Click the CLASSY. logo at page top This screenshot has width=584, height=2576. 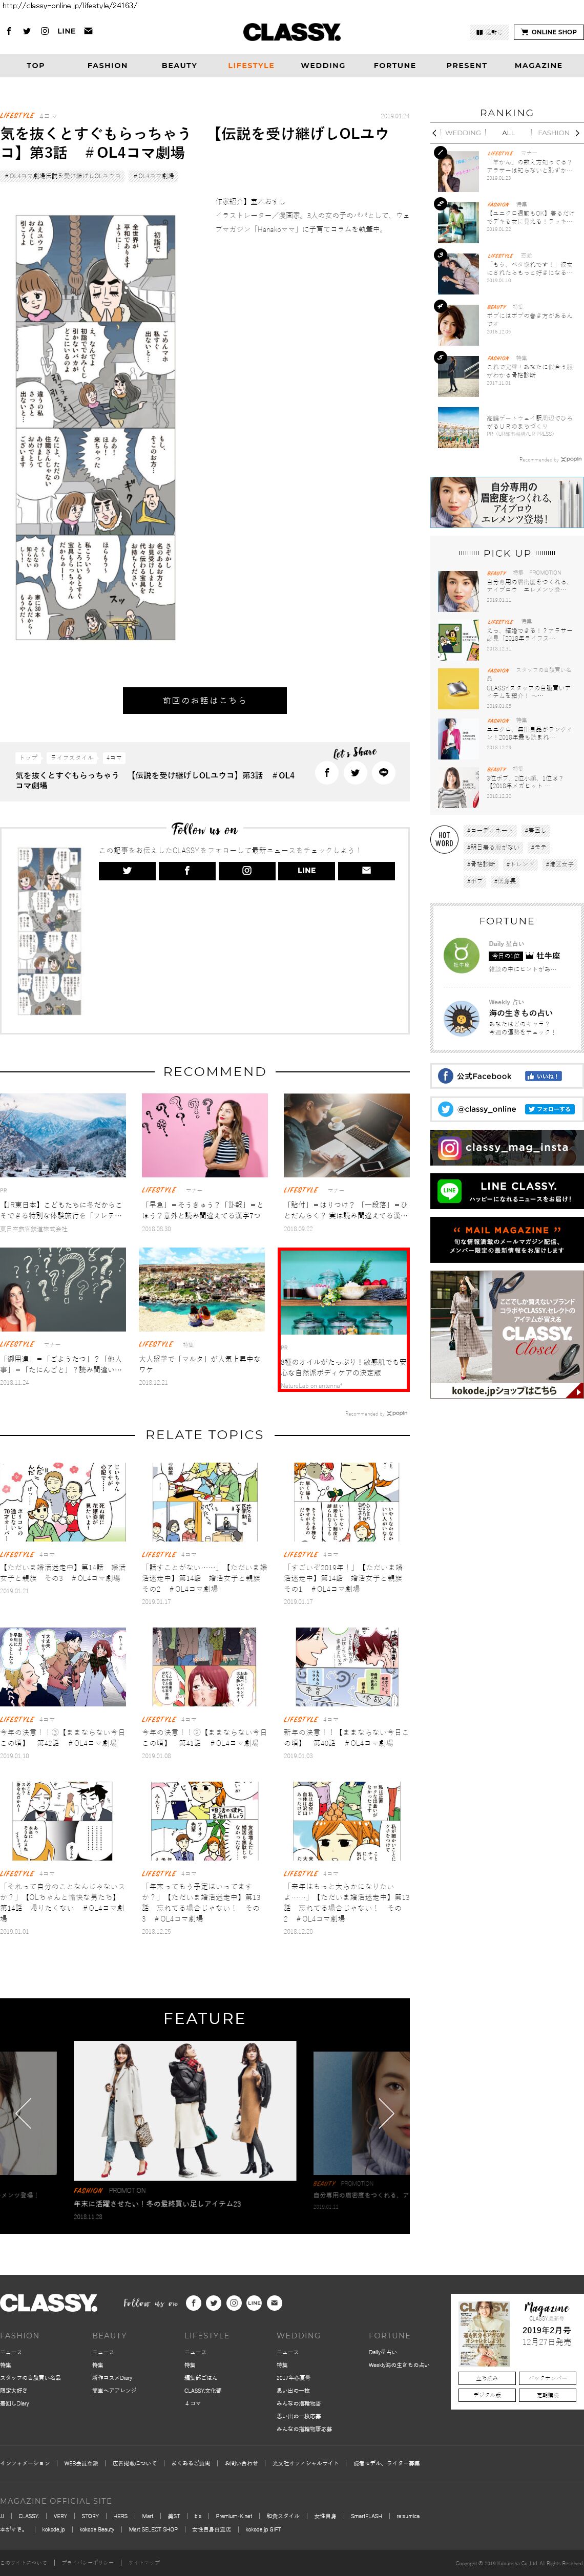(x=291, y=32)
